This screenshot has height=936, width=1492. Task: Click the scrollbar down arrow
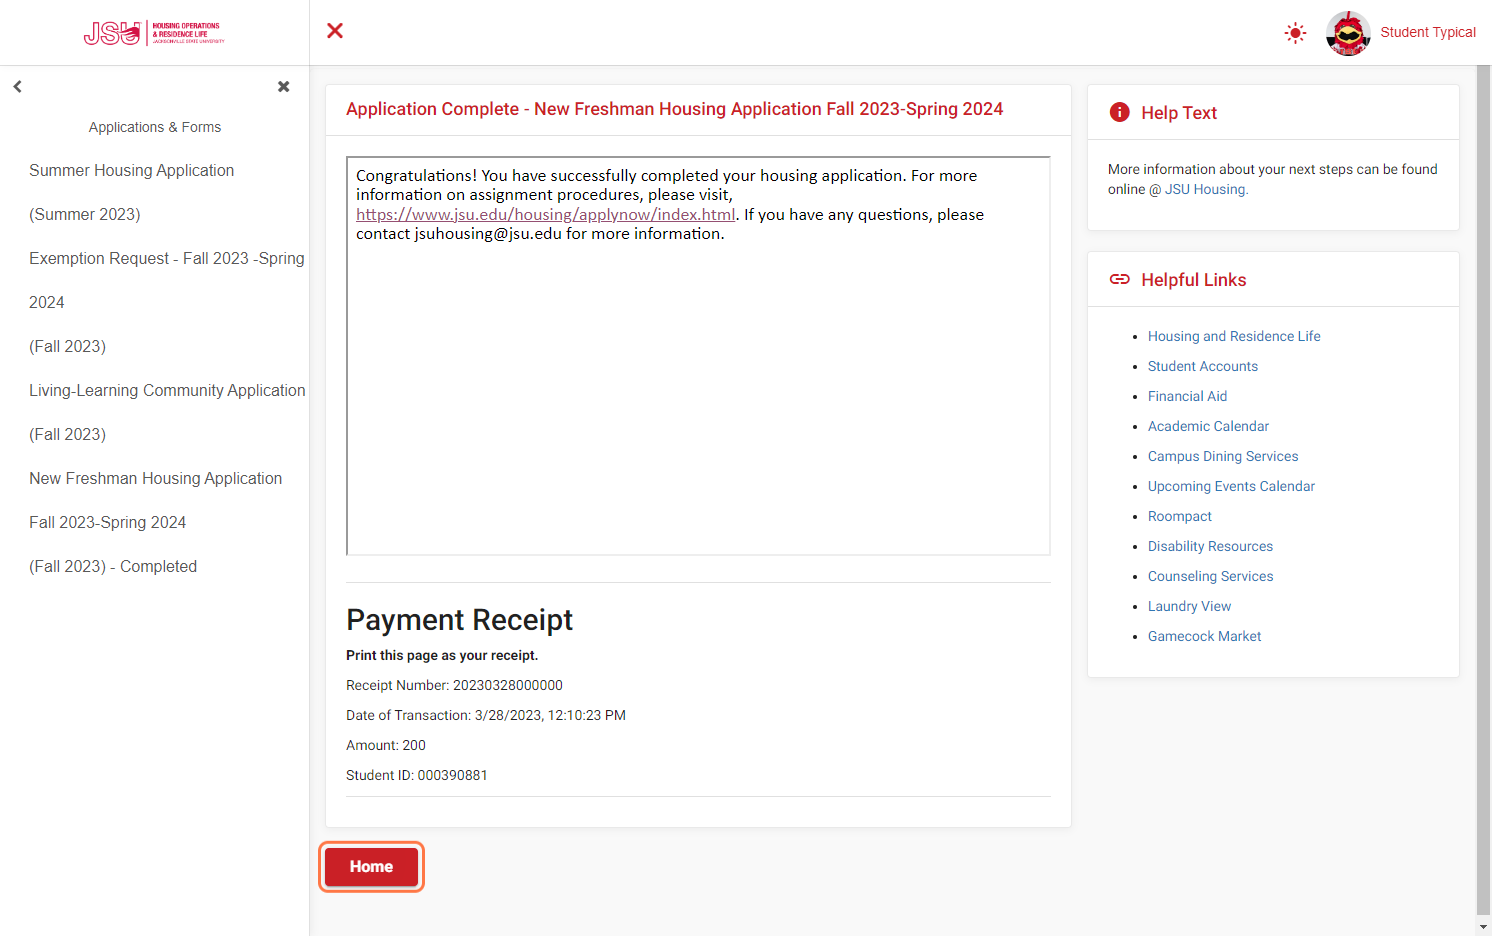click(x=1484, y=927)
